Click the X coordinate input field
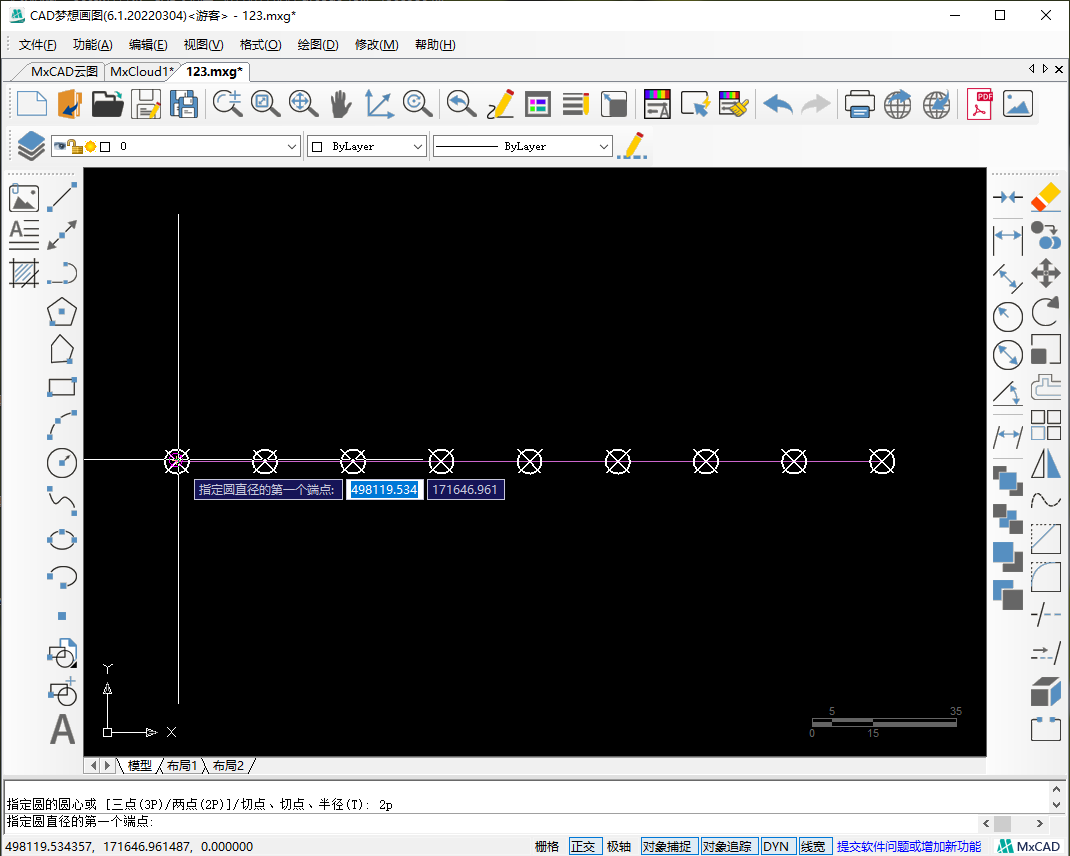 [x=384, y=490]
